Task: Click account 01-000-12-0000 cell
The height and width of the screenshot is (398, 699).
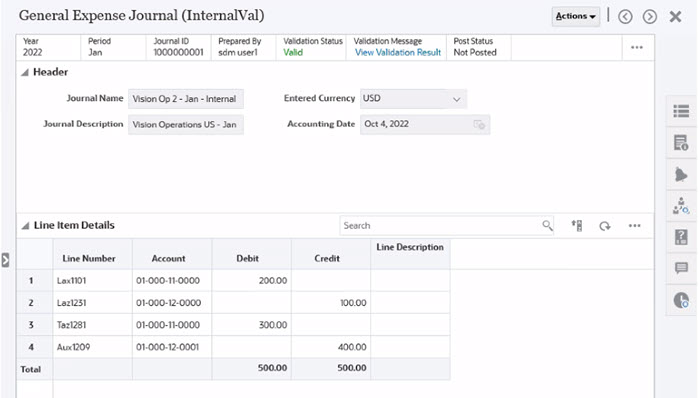Action: [172, 303]
